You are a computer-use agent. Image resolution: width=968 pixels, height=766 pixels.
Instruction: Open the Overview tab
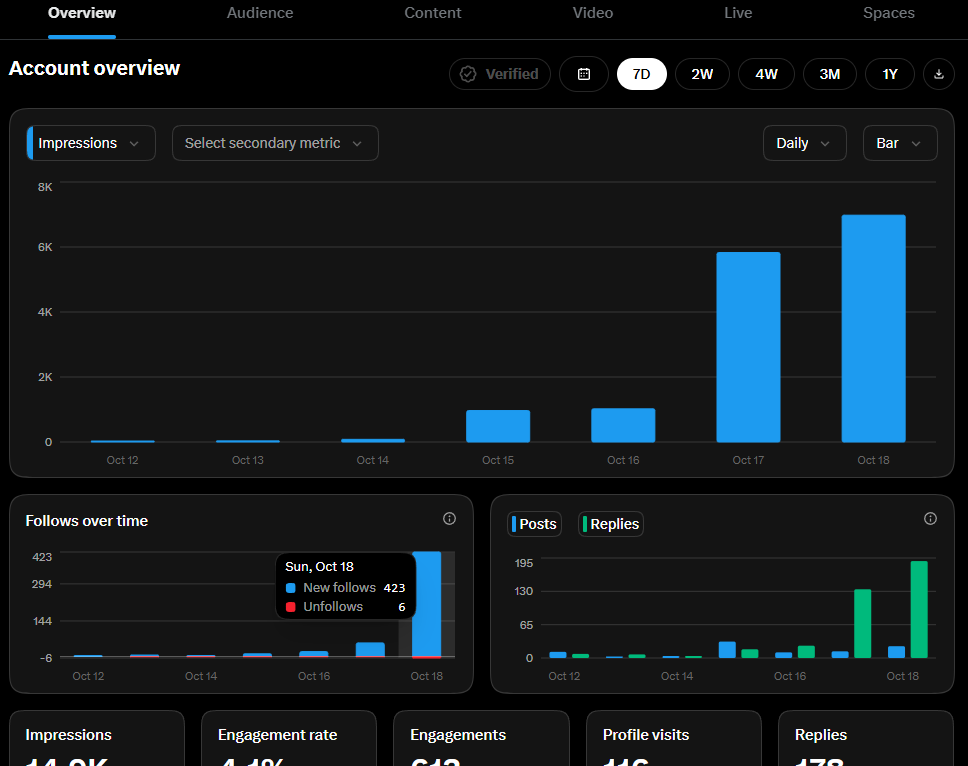pos(82,13)
